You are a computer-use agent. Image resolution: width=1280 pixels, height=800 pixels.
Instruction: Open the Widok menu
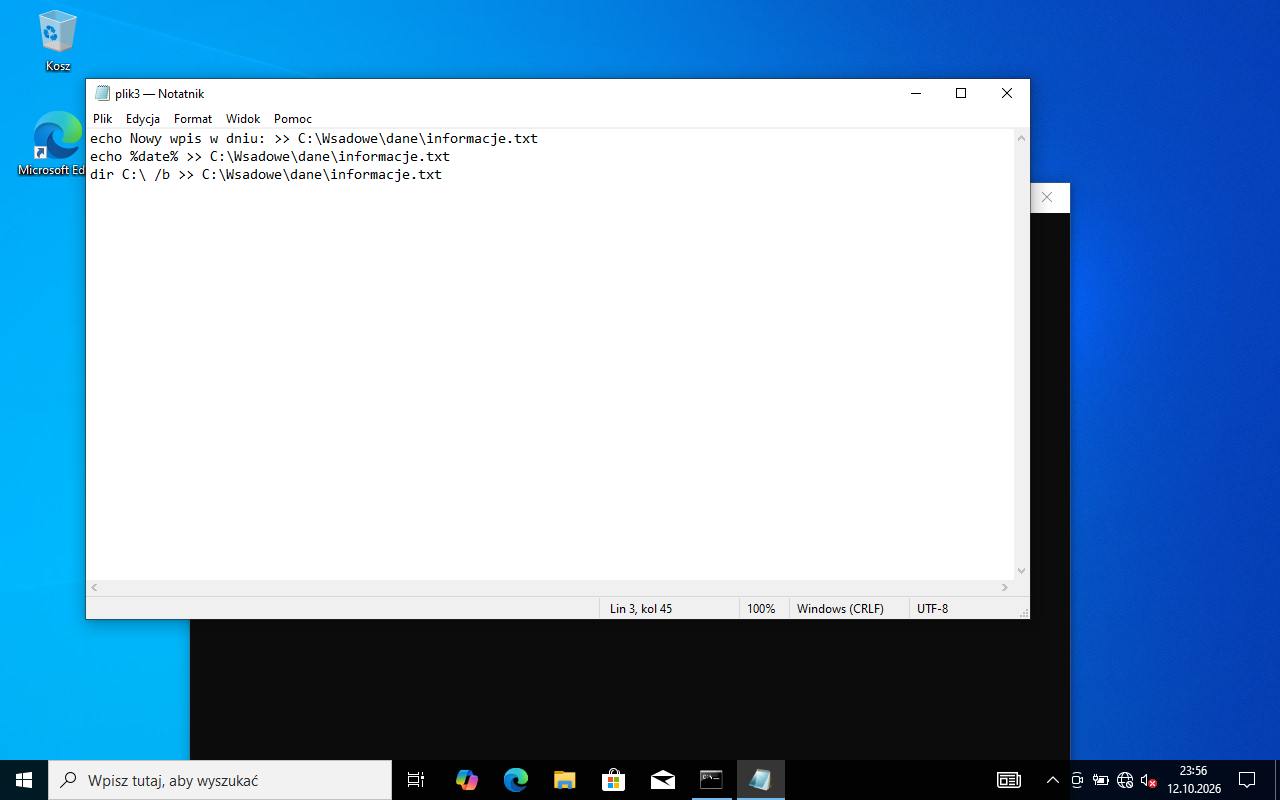pyautogui.click(x=243, y=118)
